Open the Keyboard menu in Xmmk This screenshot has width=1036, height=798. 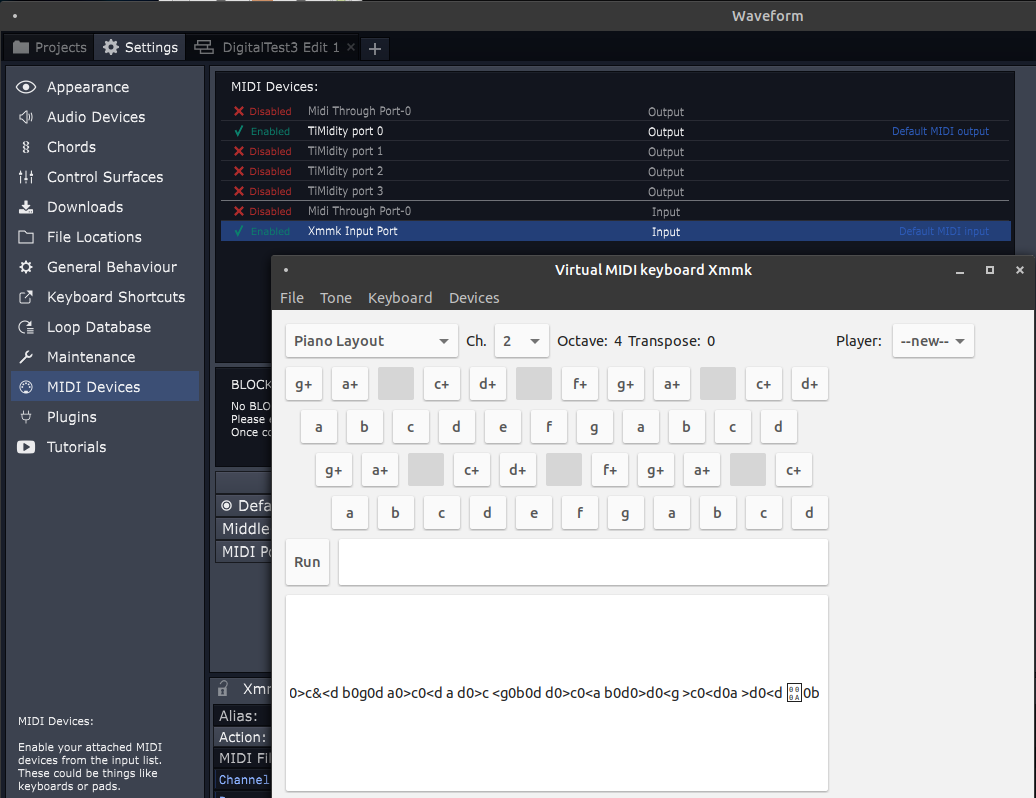[x=400, y=298]
